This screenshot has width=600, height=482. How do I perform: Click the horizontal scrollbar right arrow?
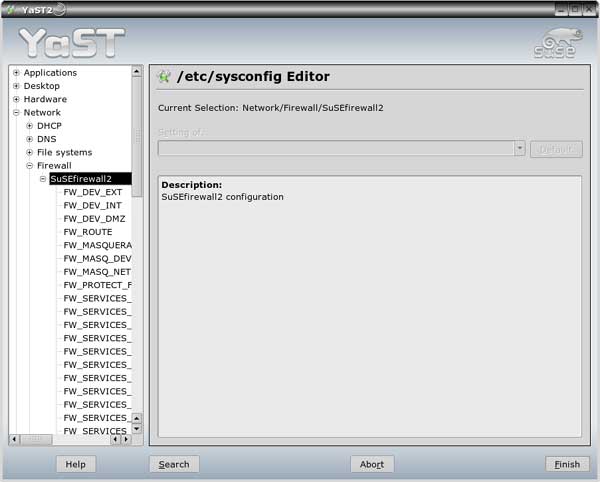(x=126, y=439)
